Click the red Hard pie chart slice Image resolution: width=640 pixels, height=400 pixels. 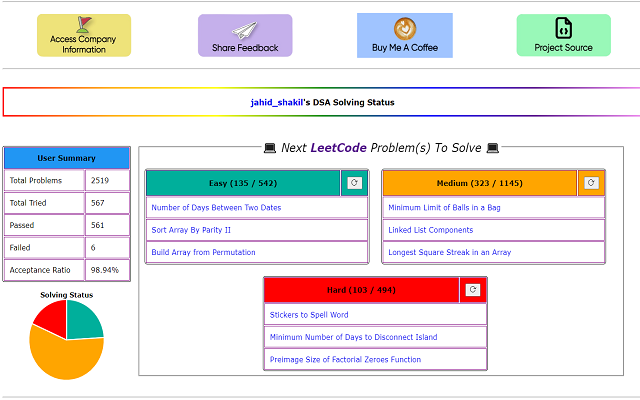pyautogui.click(x=53, y=318)
